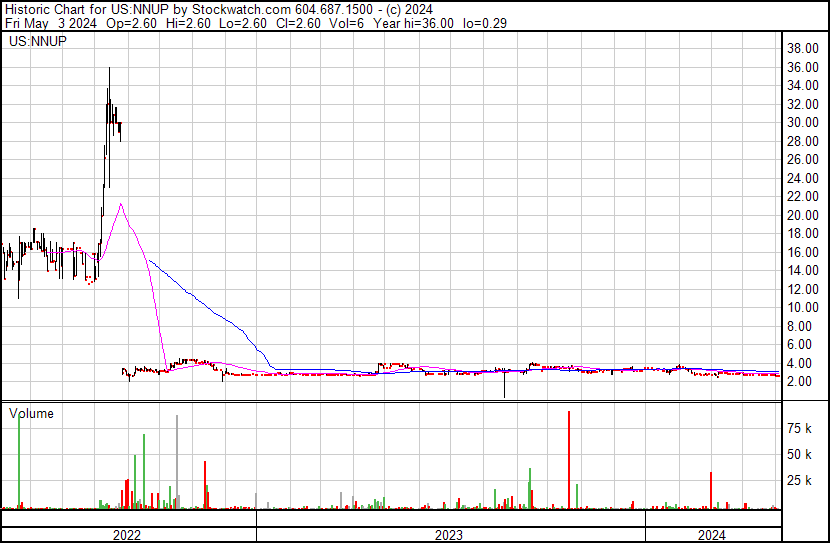This screenshot has height=543, width=830.
Task: Click the 25 k volume axis label
Action: coord(799,481)
